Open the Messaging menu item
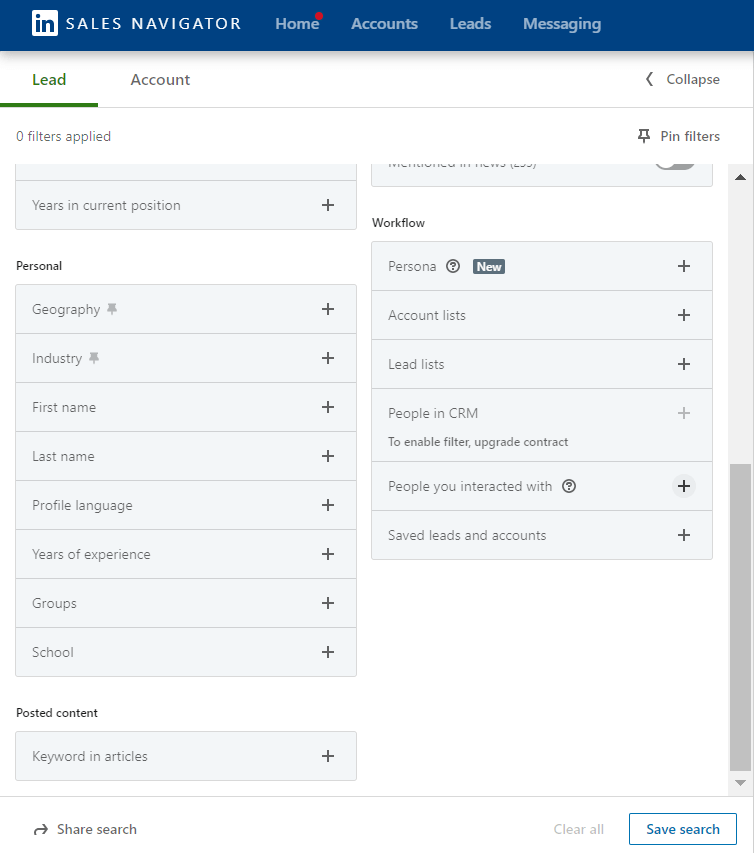Image resolution: width=754 pixels, height=853 pixels. (562, 24)
